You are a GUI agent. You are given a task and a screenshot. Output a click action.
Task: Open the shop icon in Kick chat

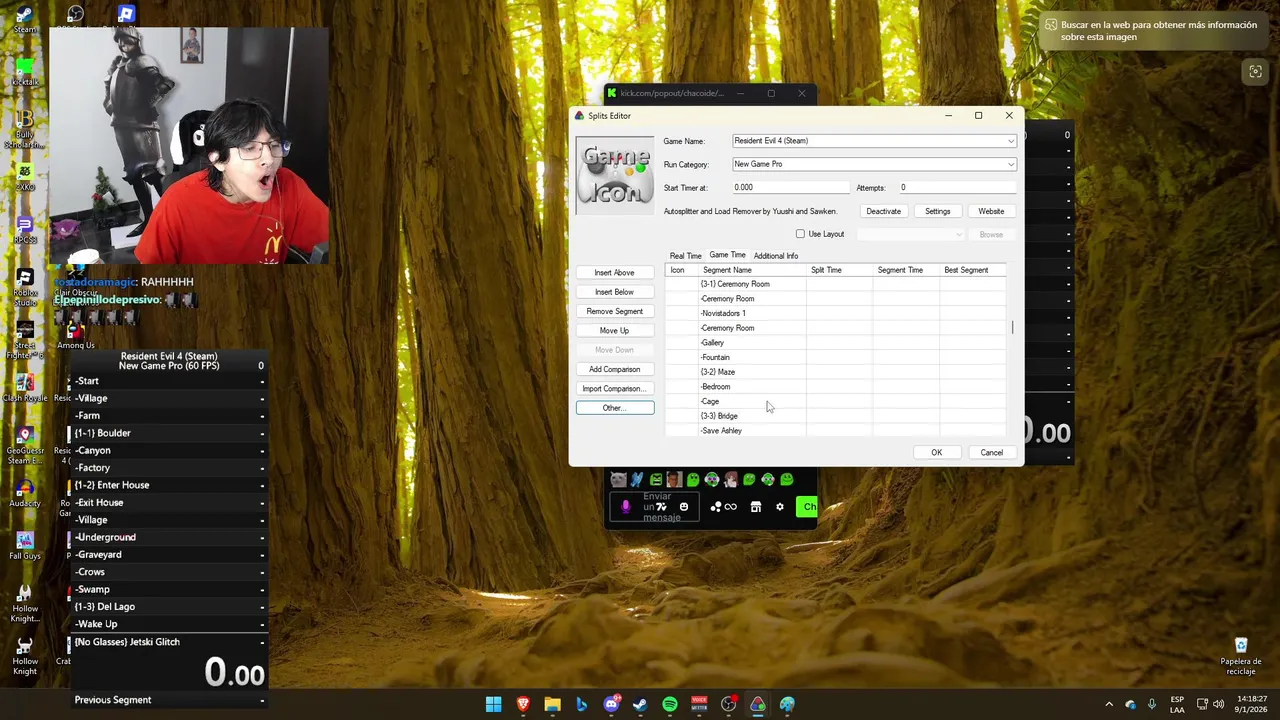[x=756, y=507]
